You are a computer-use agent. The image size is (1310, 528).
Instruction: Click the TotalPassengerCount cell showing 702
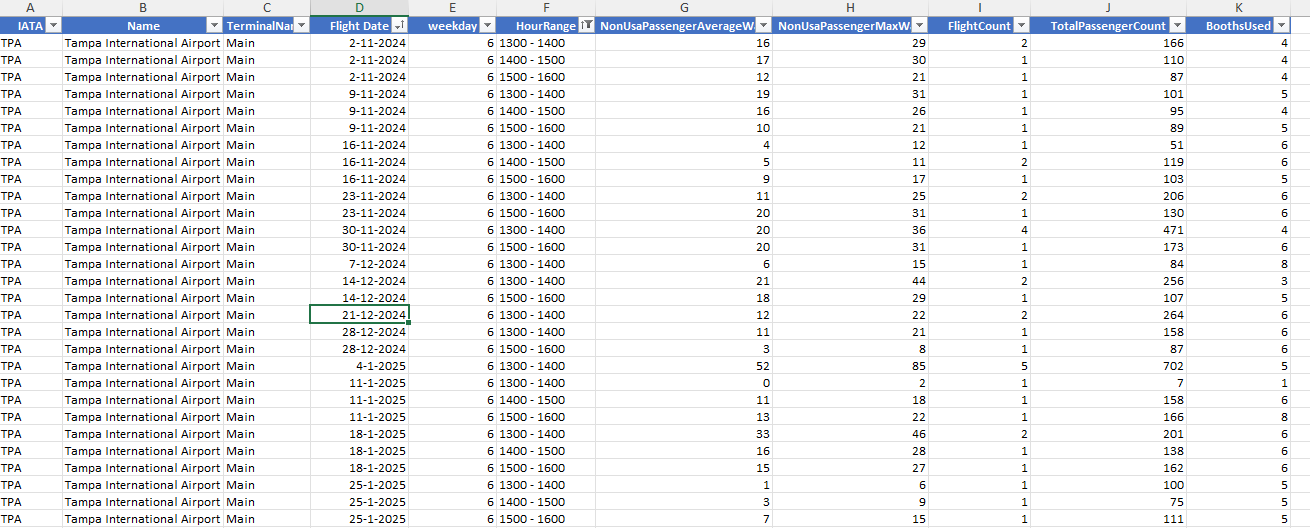(1108, 366)
